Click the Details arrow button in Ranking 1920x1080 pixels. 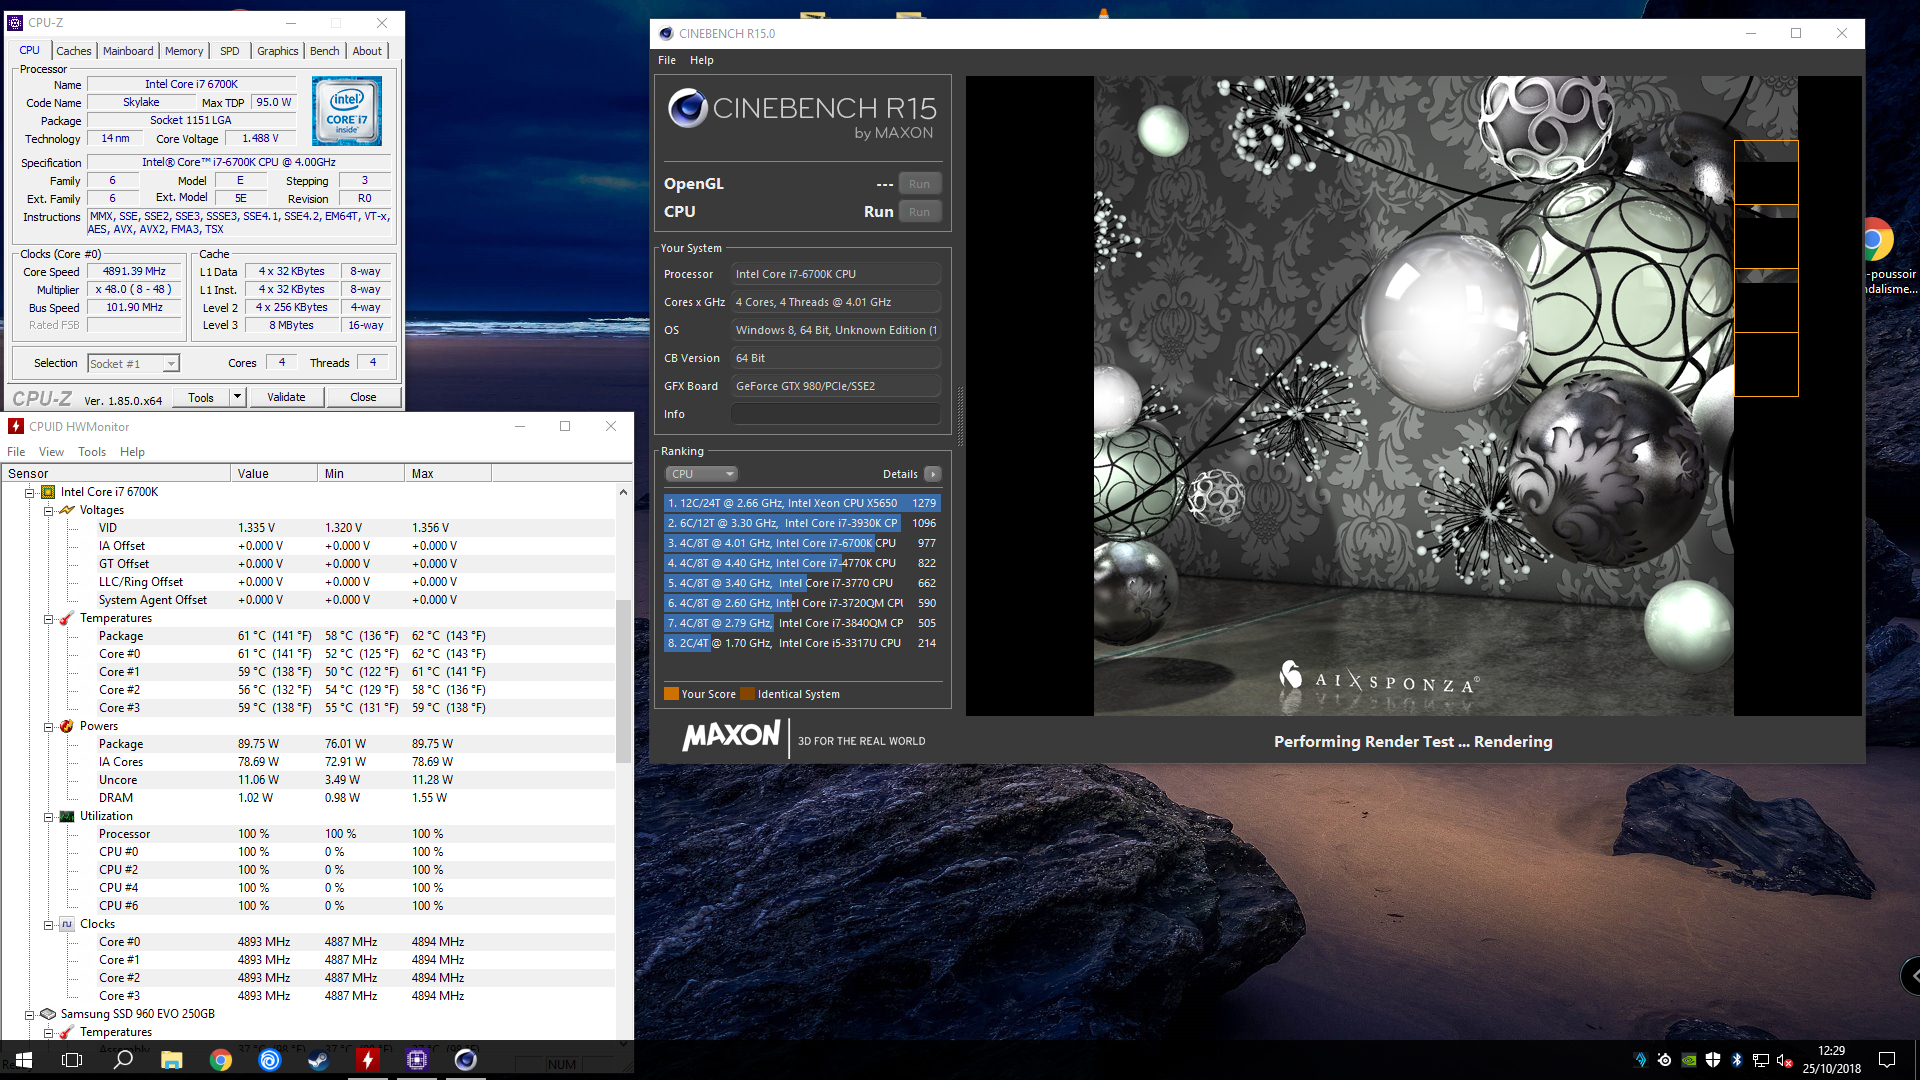(x=932, y=474)
